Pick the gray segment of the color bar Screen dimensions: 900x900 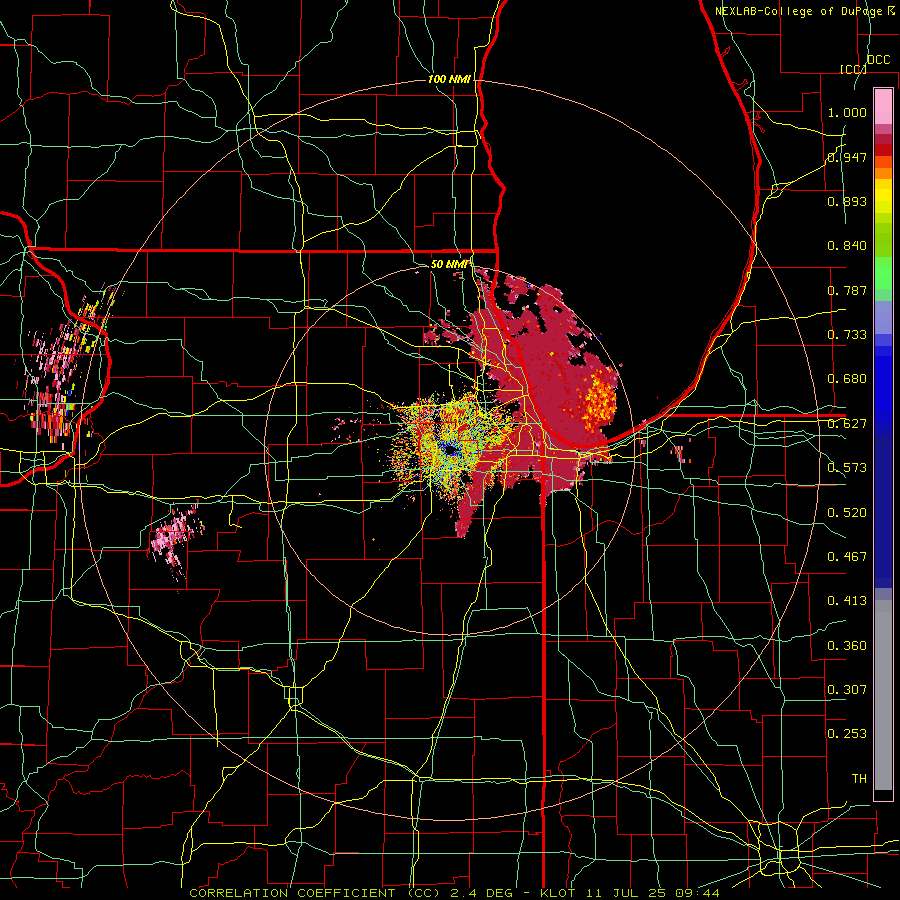pyautogui.click(x=883, y=695)
